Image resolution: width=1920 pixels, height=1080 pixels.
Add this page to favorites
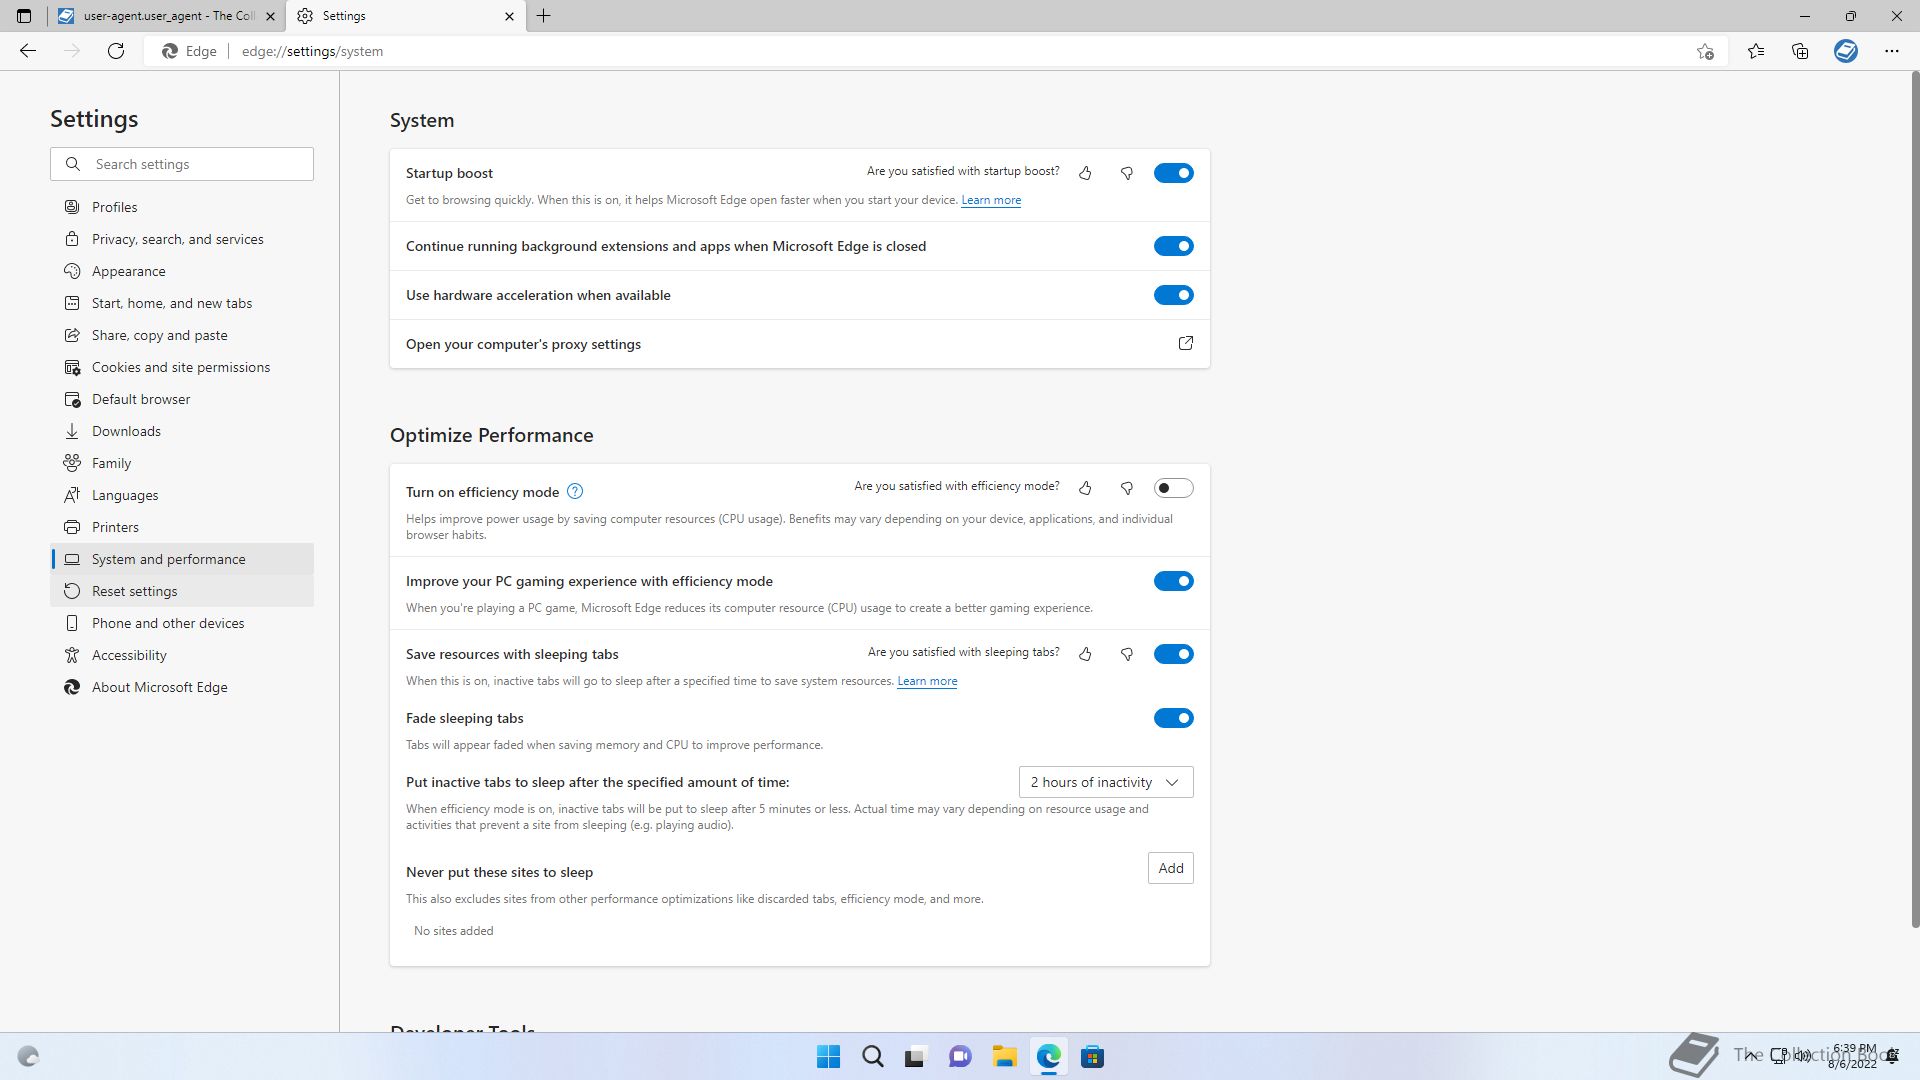coord(1705,51)
